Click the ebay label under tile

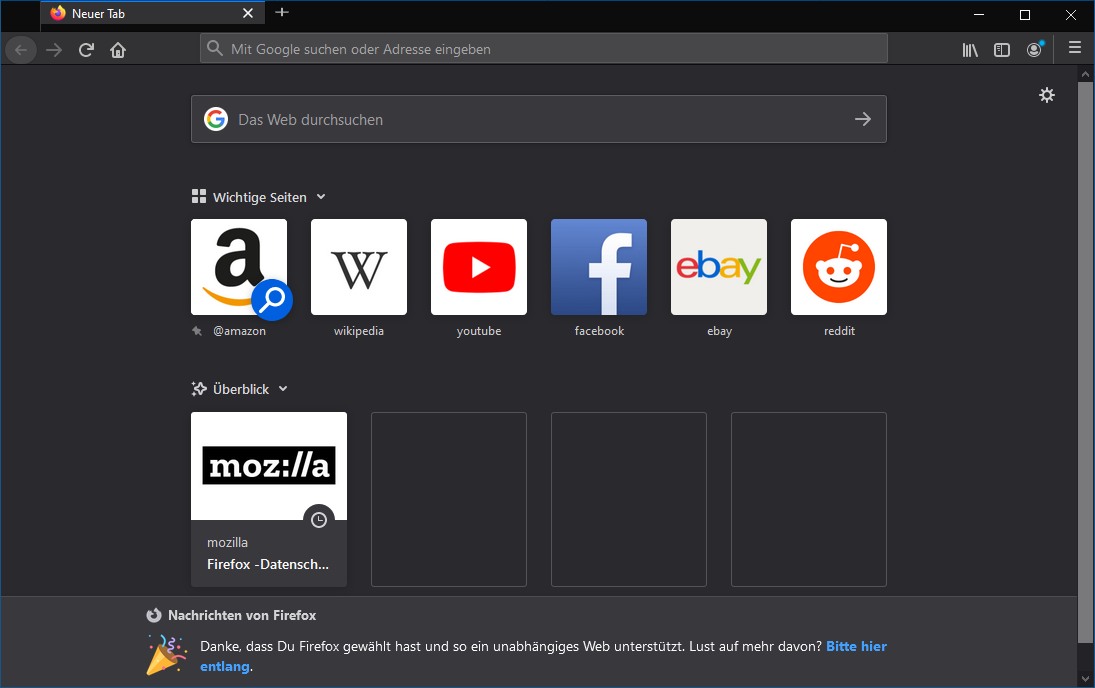pyautogui.click(x=719, y=331)
